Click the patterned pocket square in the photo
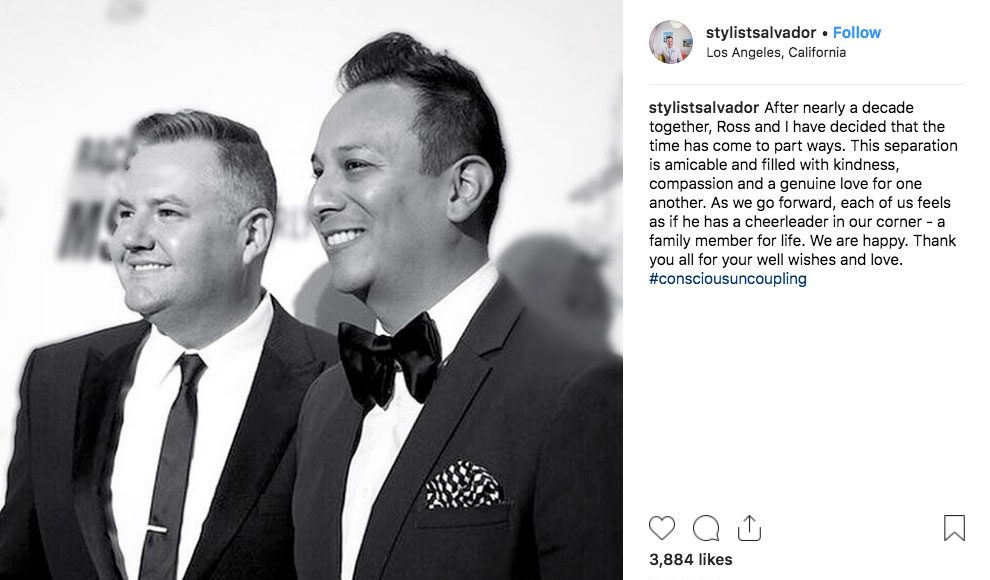The height and width of the screenshot is (580, 990). [x=464, y=484]
